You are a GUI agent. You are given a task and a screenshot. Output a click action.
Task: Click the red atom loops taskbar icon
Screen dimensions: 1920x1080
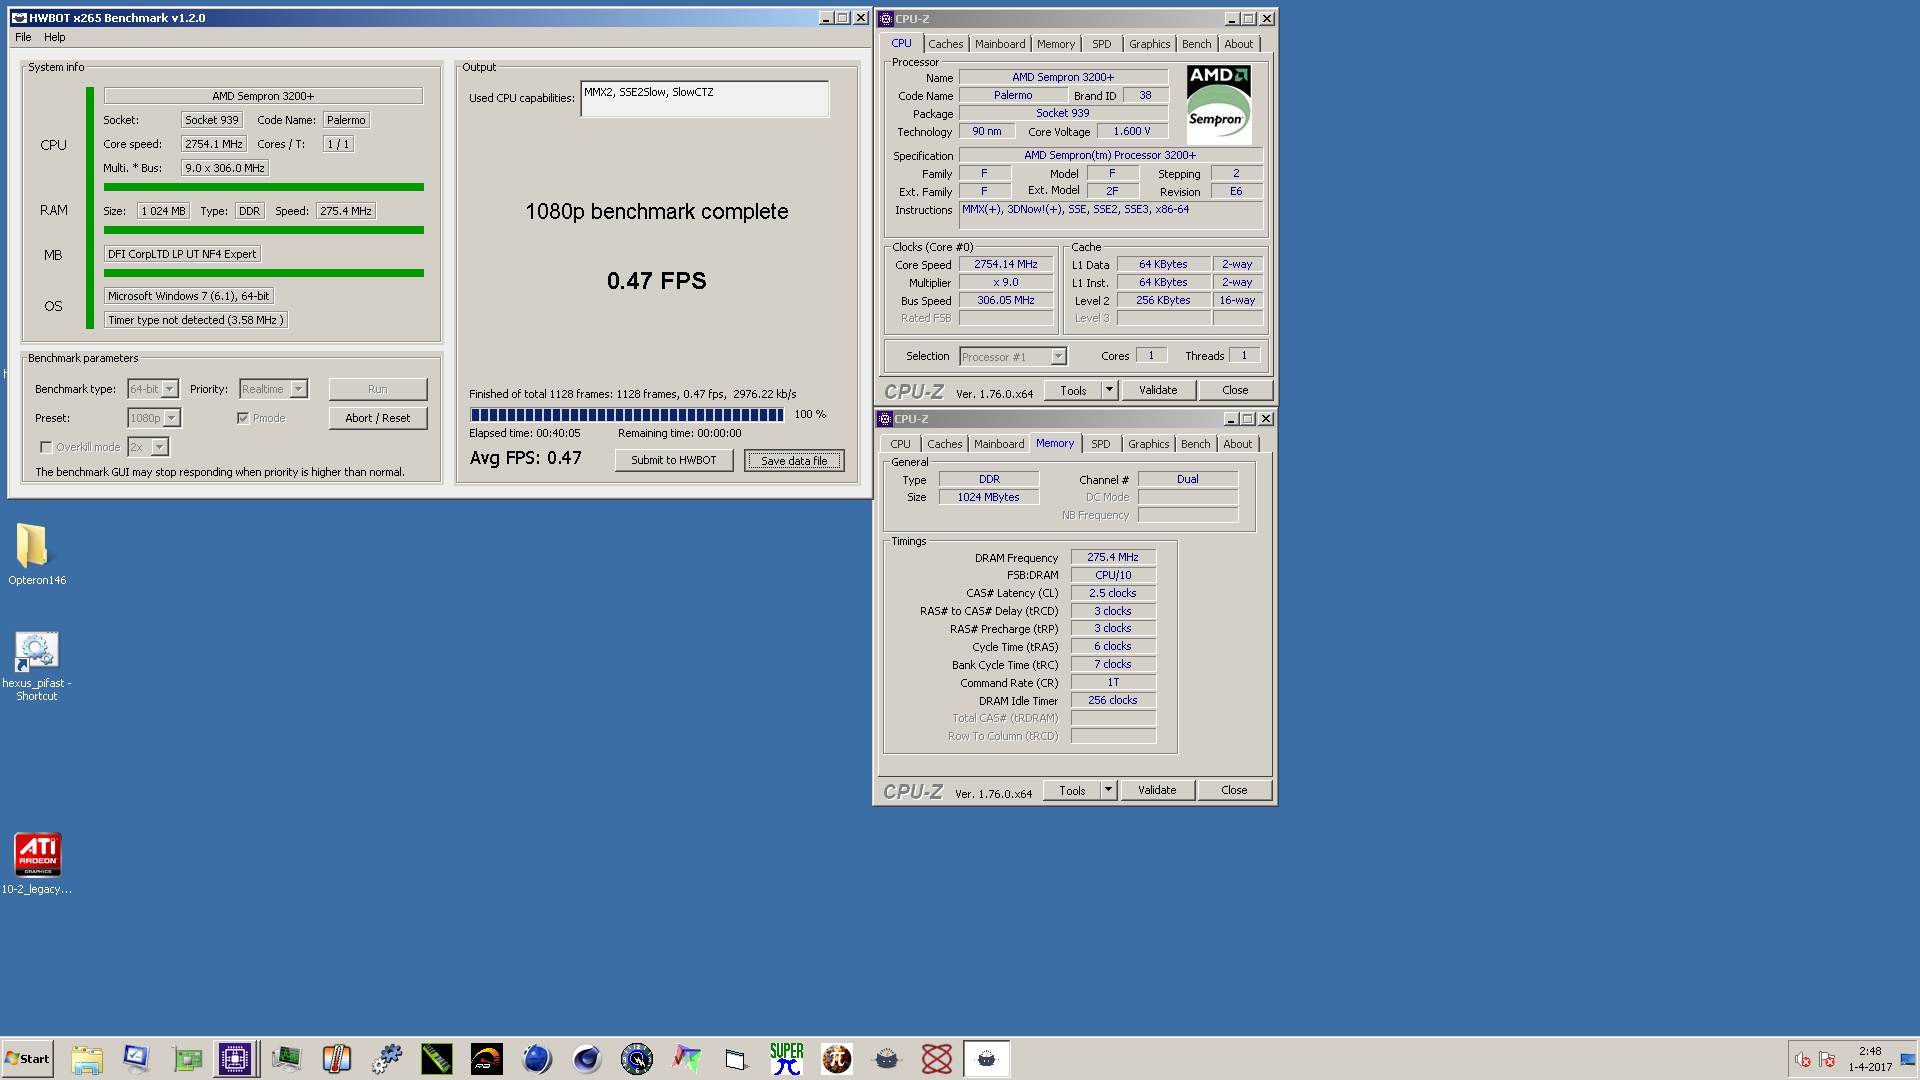click(x=937, y=1059)
